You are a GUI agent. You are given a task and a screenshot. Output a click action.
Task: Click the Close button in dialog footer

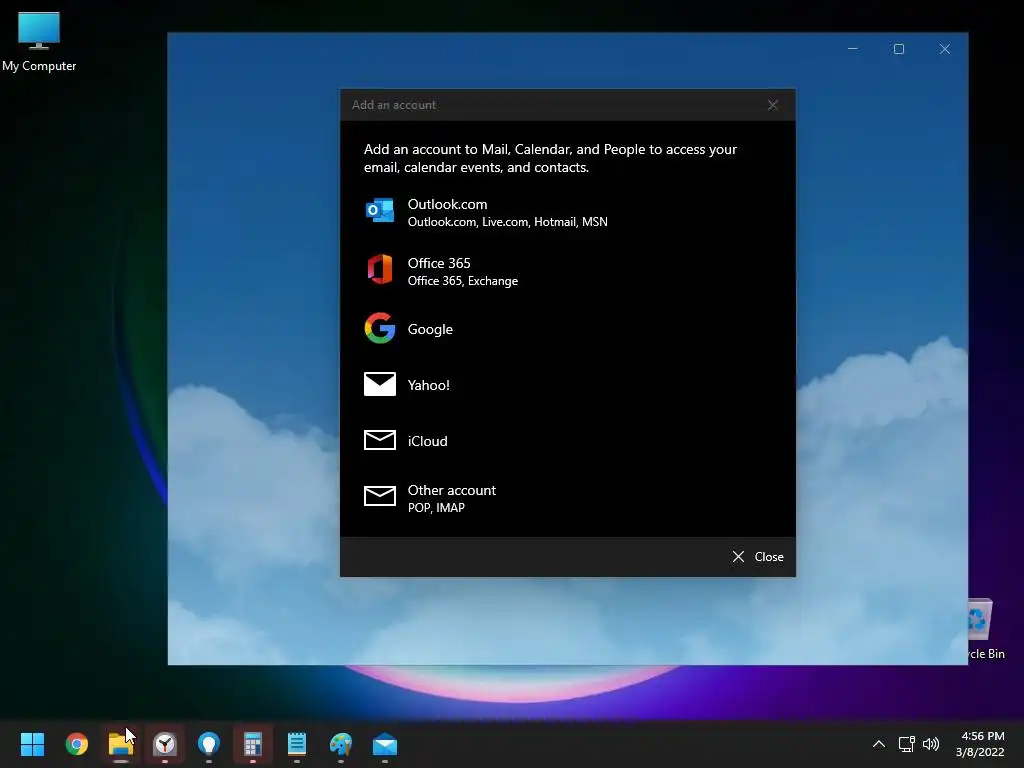click(758, 556)
